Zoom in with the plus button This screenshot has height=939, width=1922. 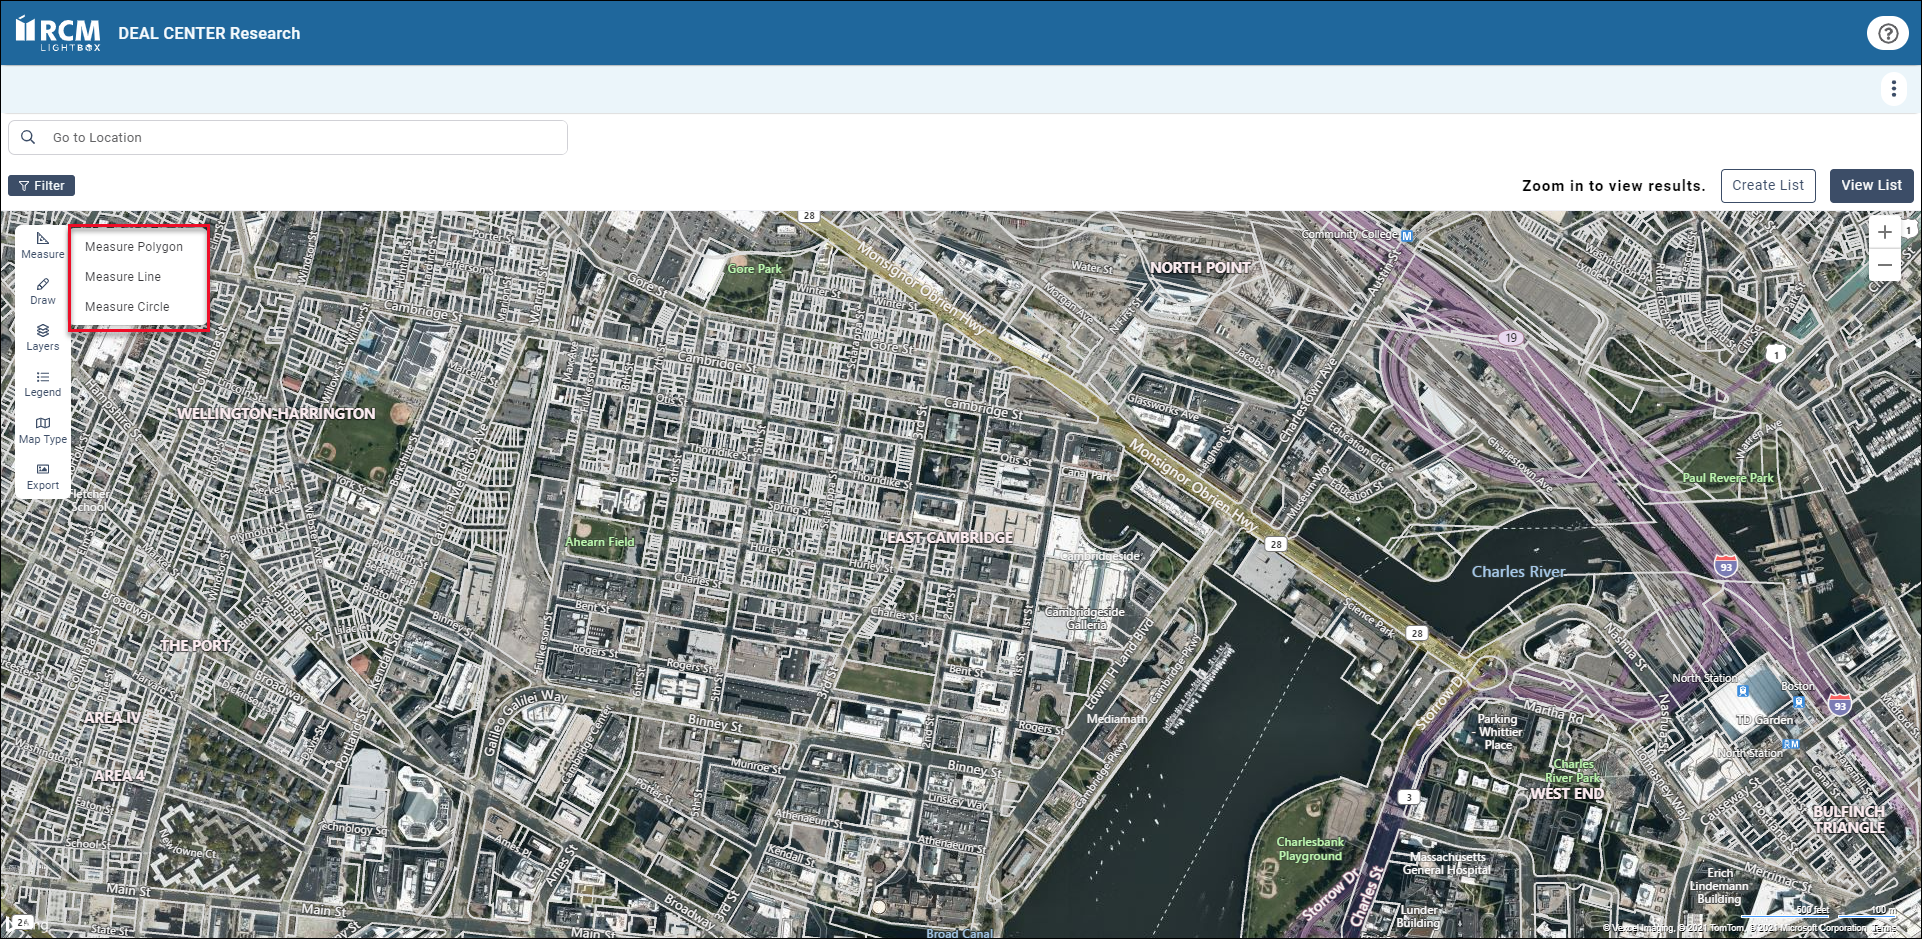click(1884, 232)
